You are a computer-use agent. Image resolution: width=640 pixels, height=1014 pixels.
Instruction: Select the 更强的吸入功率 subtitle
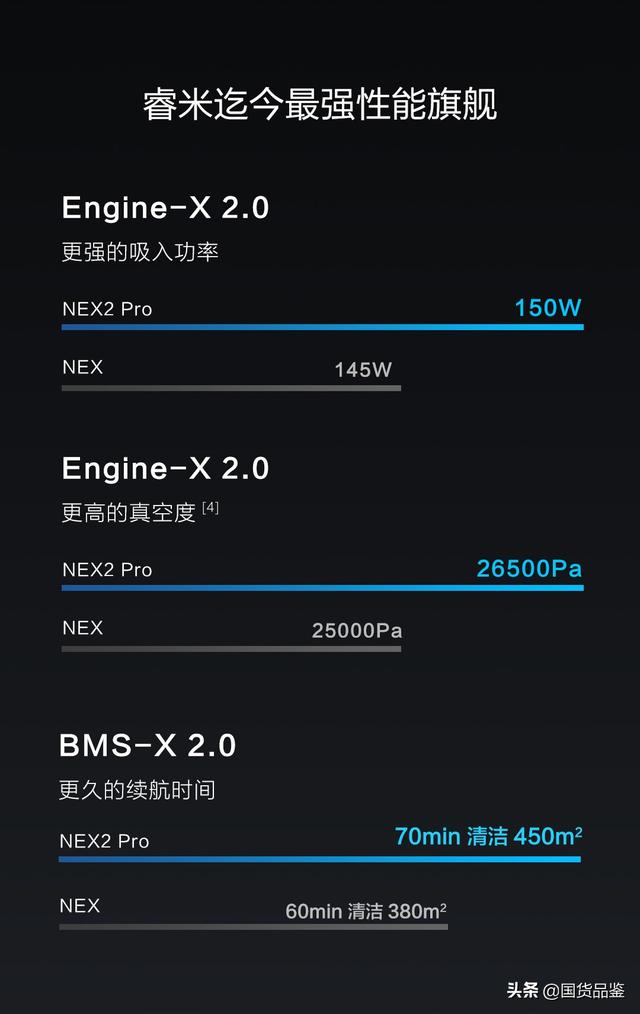click(x=140, y=252)
